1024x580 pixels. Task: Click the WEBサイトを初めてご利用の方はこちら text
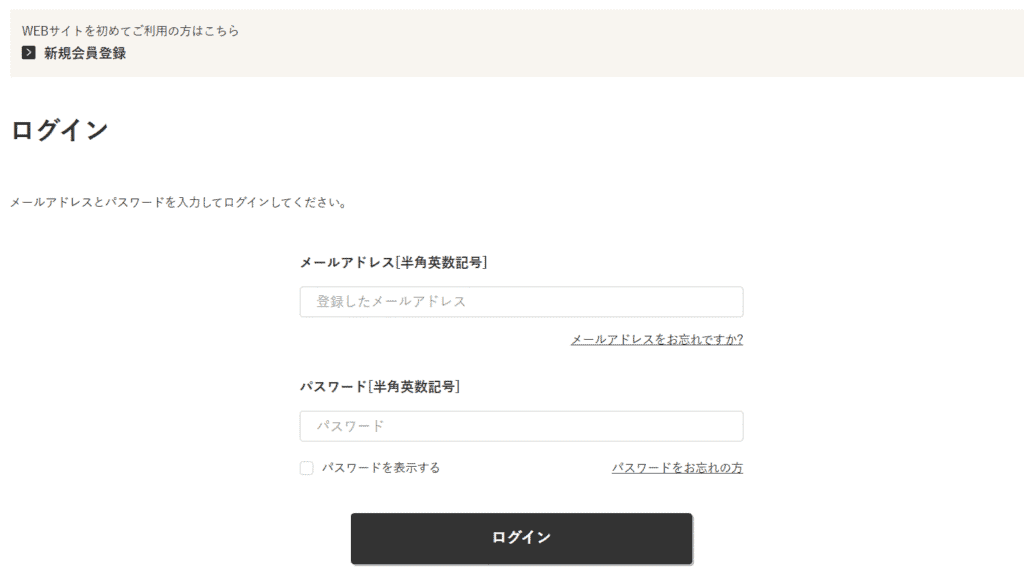[130, 31]
